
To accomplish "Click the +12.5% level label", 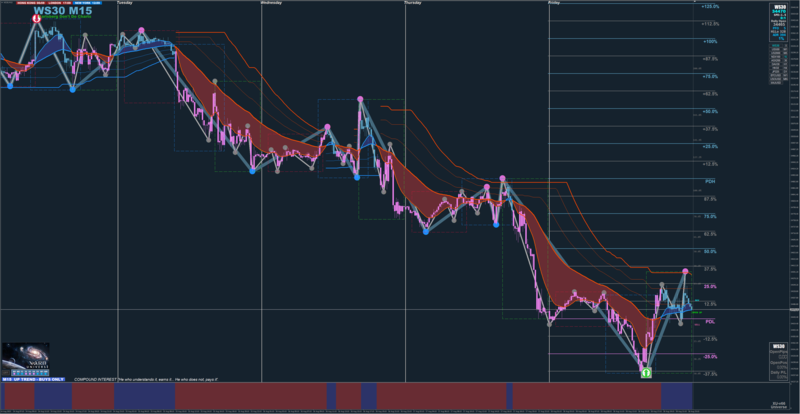I will click(710, 164).
